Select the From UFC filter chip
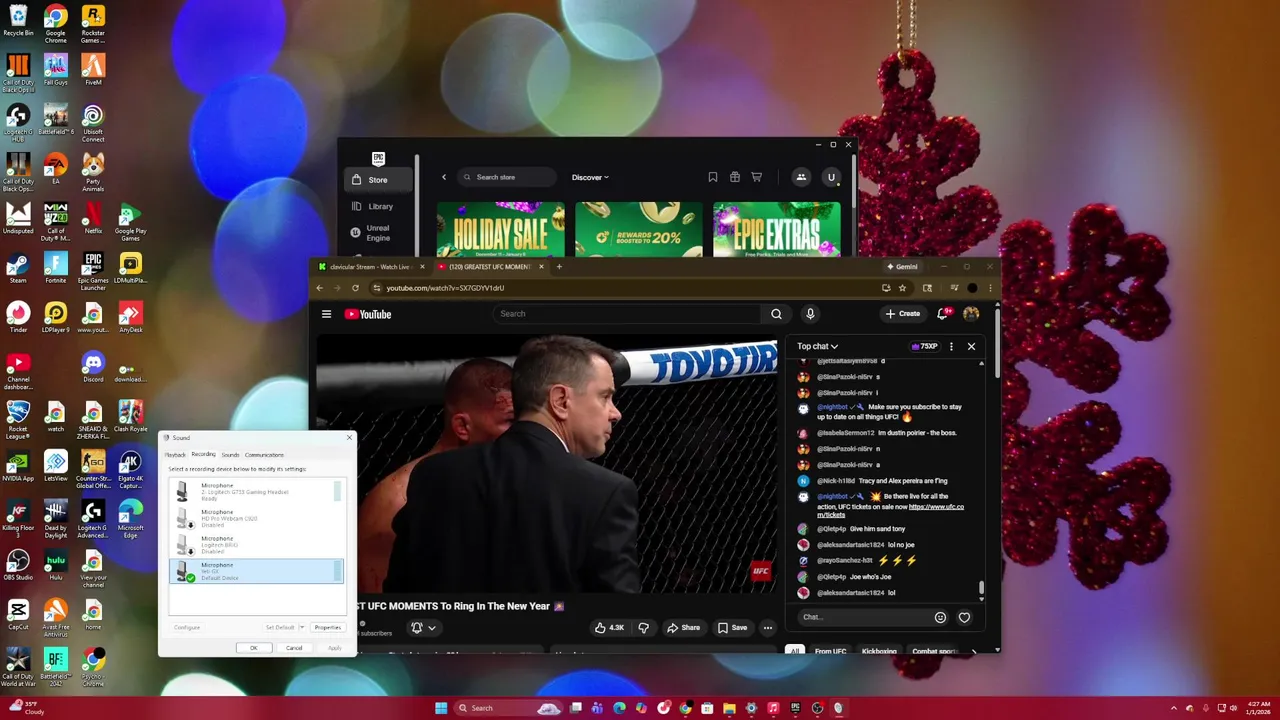The image size is (1280, 720). pyautogui.click(x=830, y=651)
